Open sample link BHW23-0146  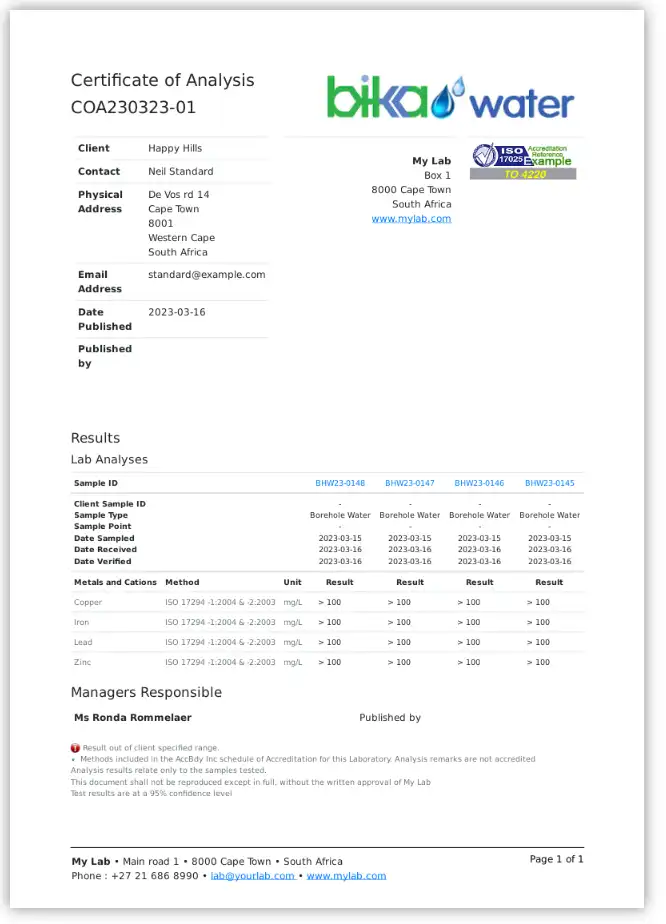[479, 483]
